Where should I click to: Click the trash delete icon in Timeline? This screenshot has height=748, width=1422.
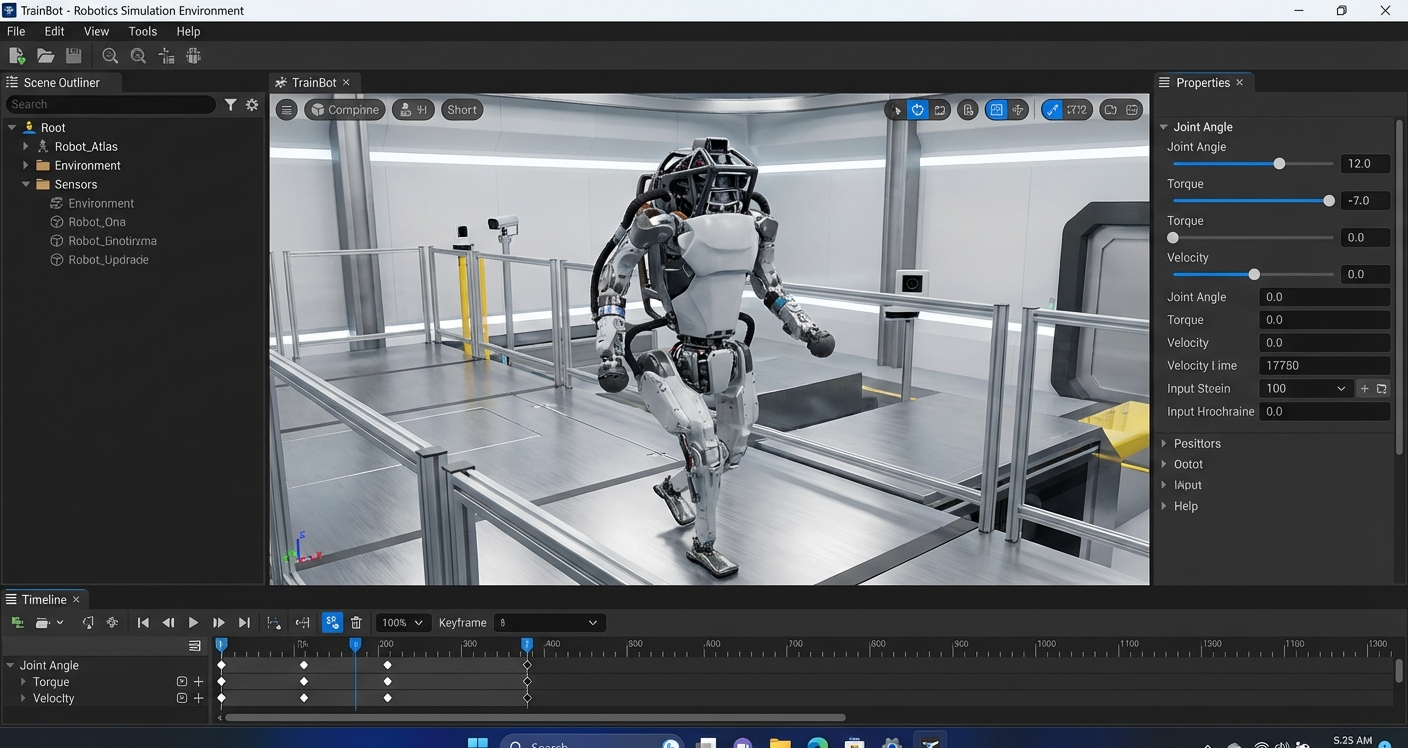[x=356, y=623]
